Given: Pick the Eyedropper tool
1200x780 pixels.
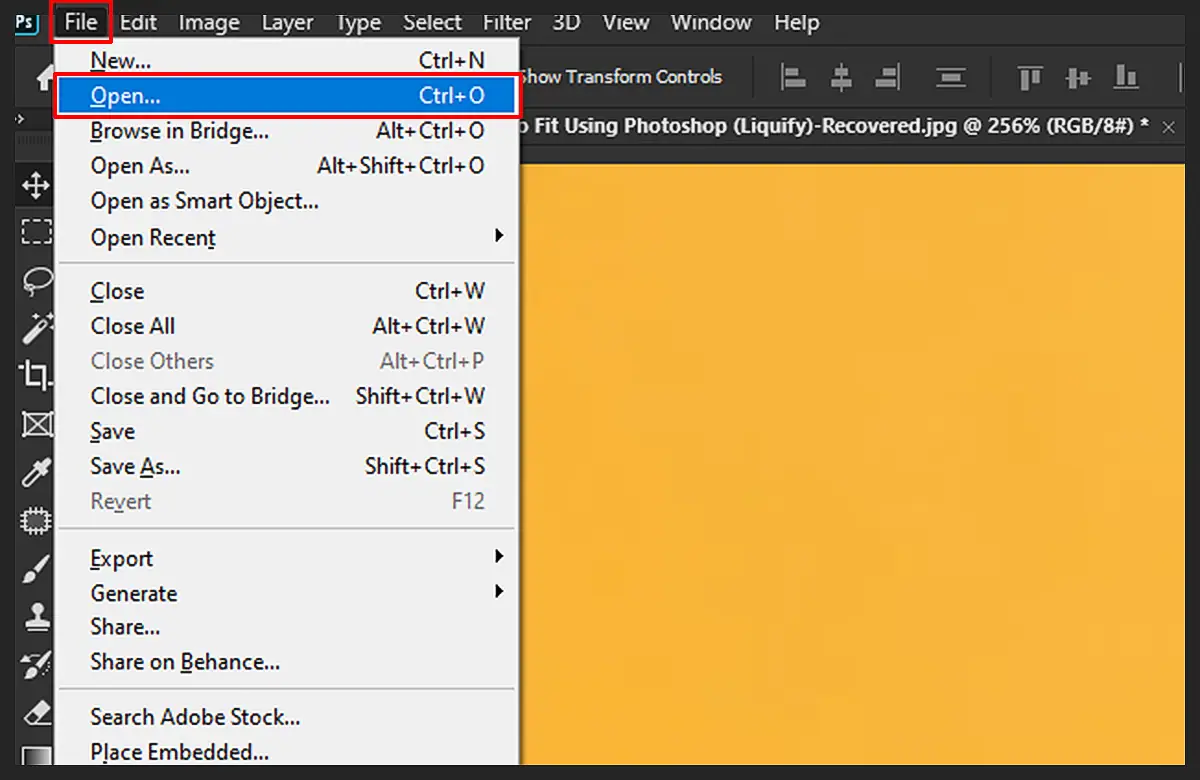Looking at the screenshot, I should (x=35, y=472).
